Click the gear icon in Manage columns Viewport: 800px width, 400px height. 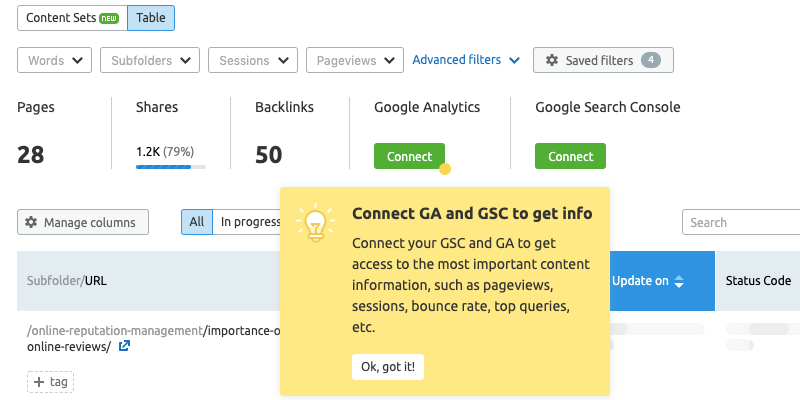[x=31, y=222]
